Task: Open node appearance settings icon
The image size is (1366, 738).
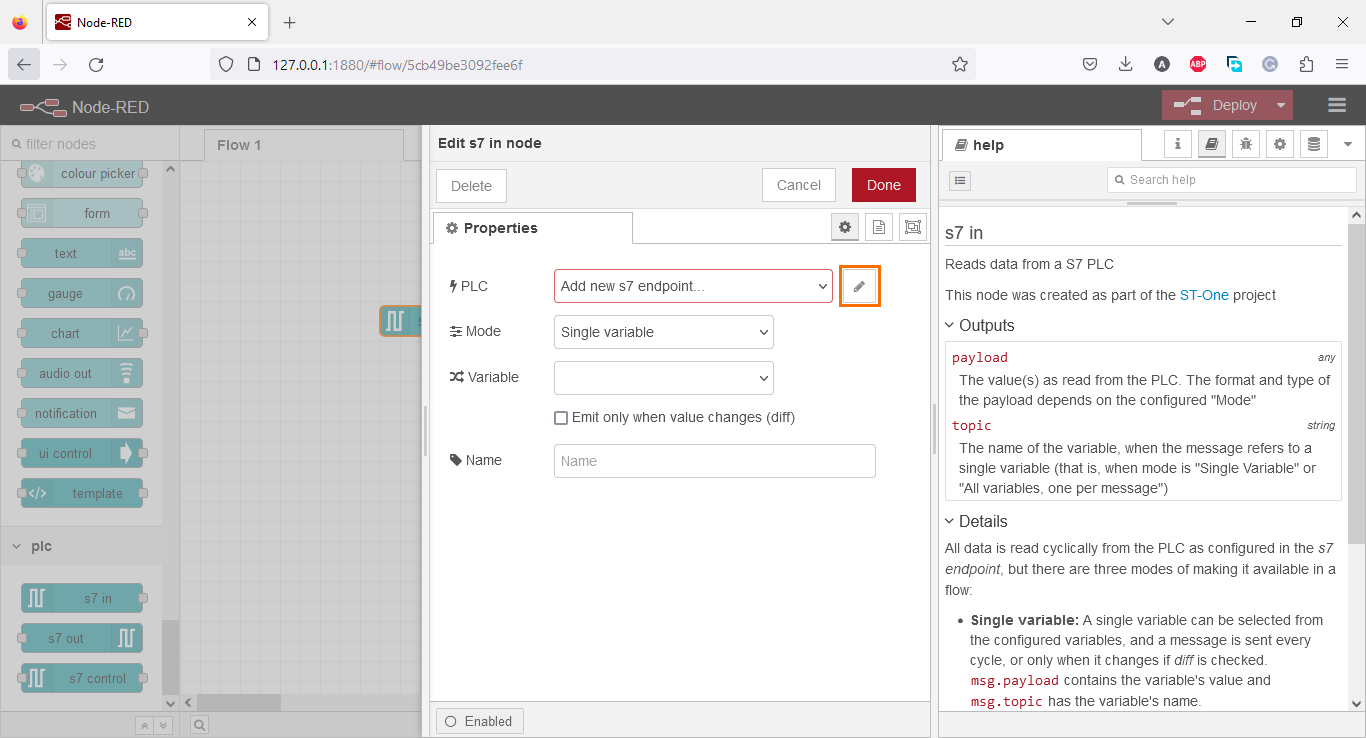Action: click(x=913, y=227)
